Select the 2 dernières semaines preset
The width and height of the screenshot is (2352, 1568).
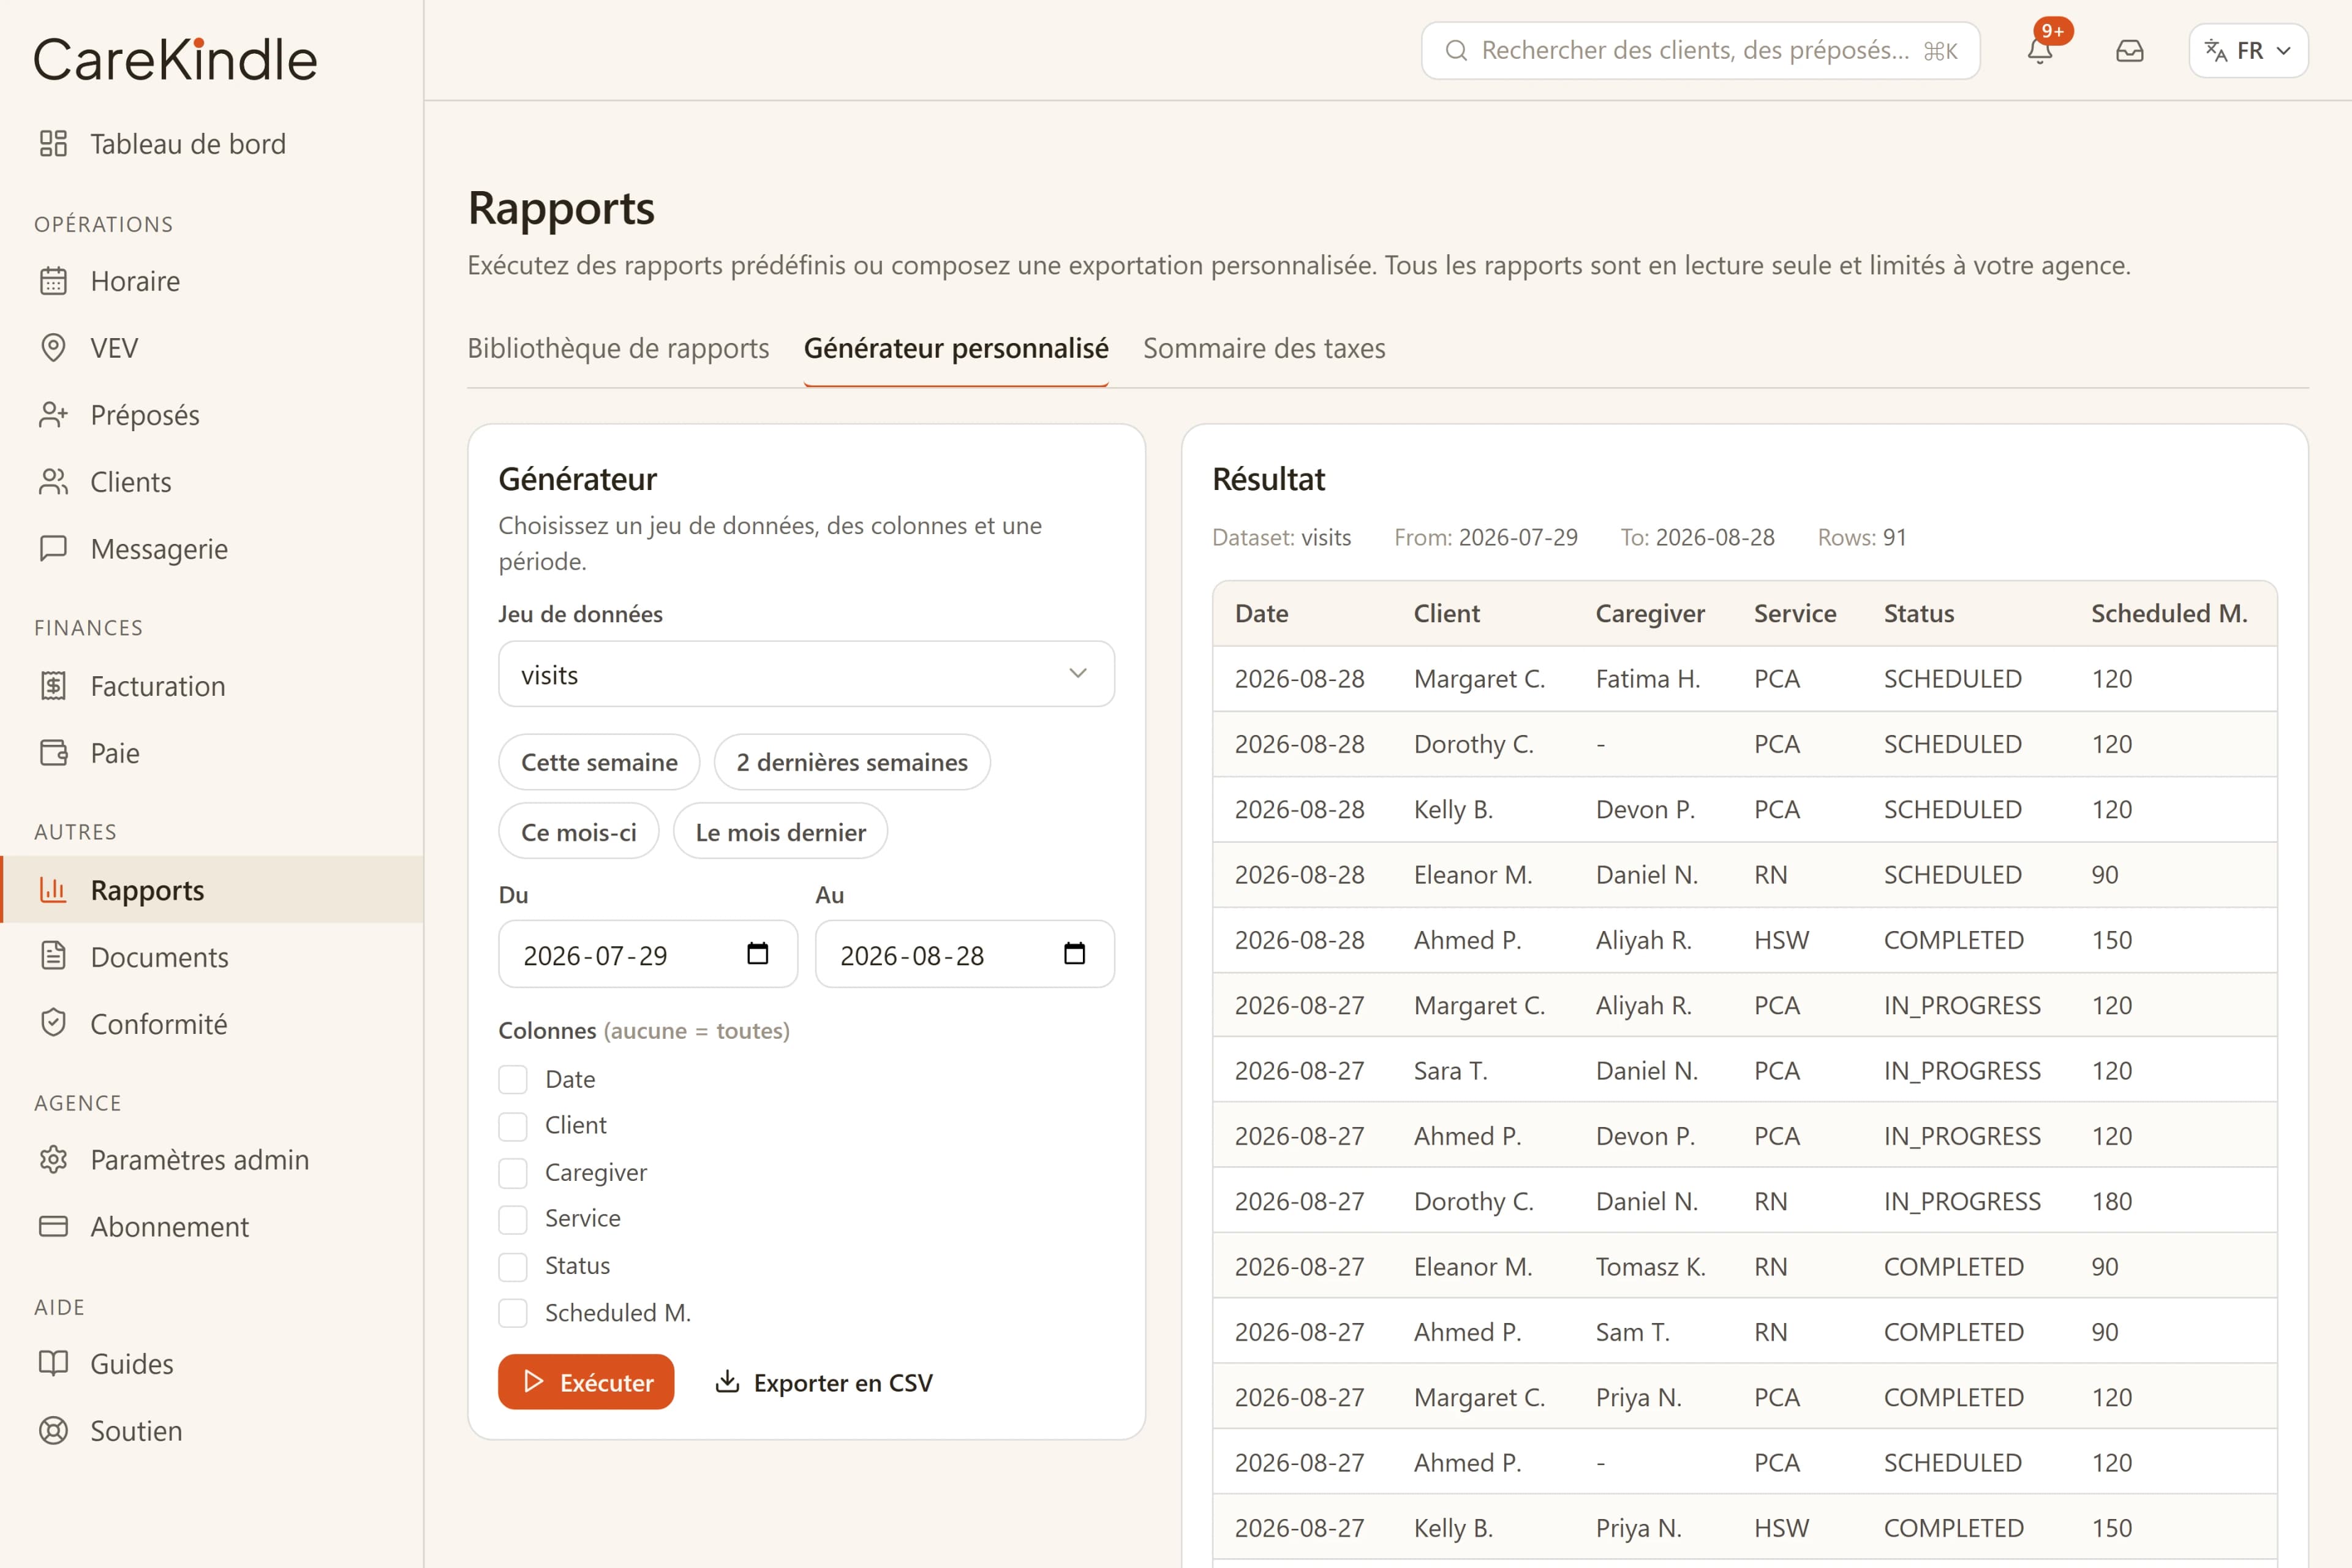tap(852, 762)
